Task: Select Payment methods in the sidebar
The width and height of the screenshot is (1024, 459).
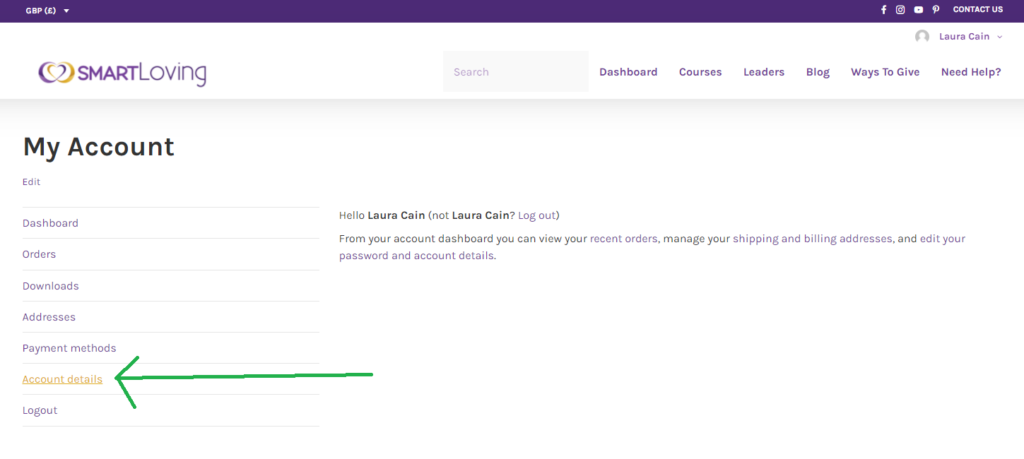Action: click(x=69, y=348)
